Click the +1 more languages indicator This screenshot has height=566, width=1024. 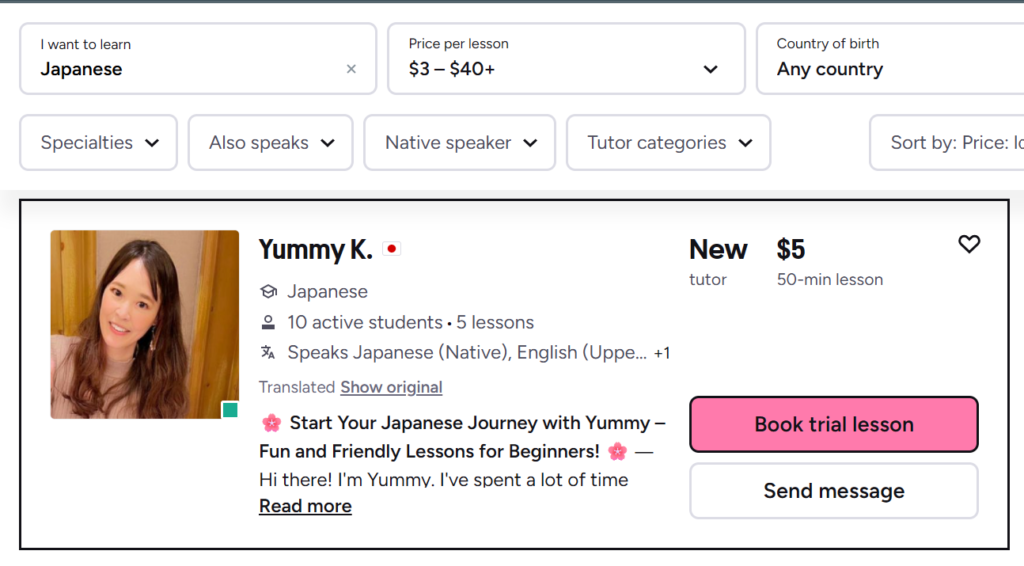[661, 353]
